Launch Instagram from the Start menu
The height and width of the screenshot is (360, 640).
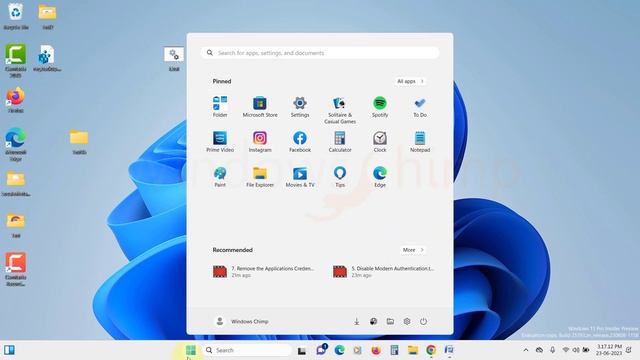[x=260, y=142]
